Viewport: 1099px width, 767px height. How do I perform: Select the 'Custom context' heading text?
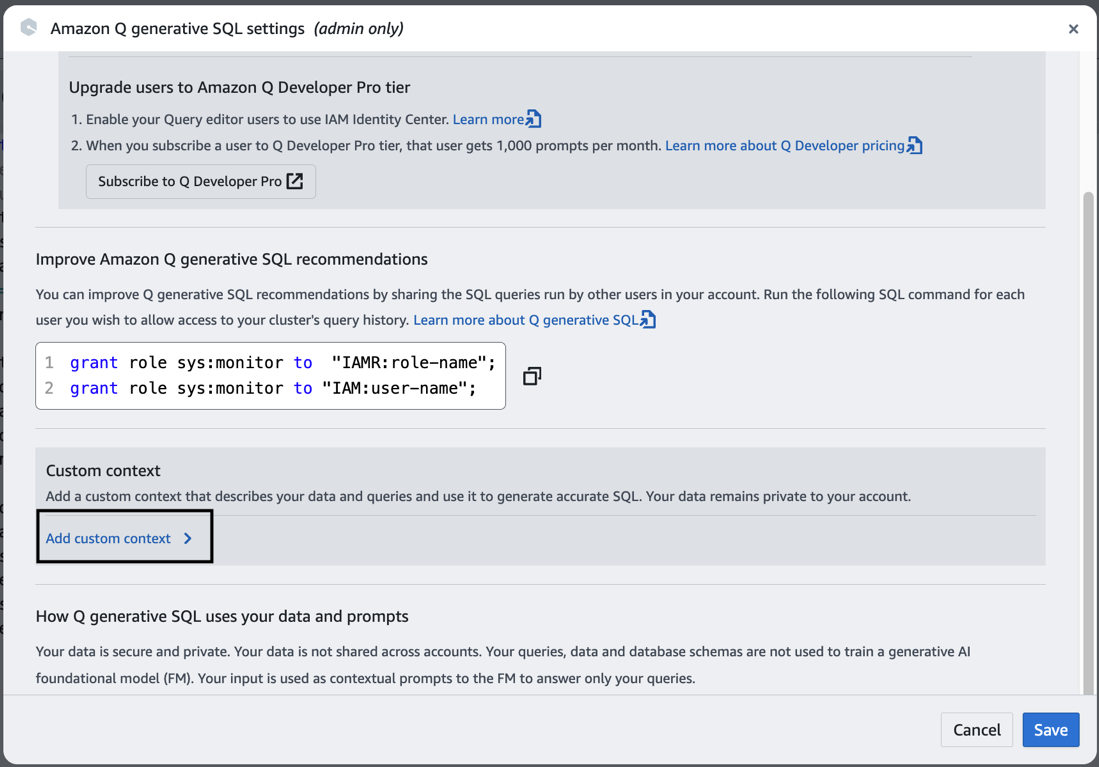click(103, 470)
